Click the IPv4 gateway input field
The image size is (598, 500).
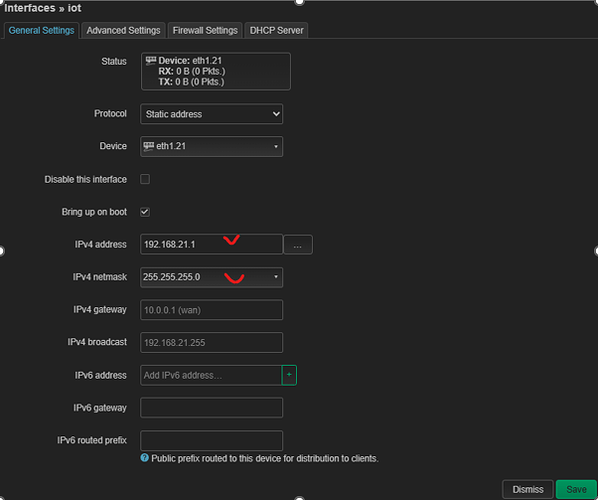coord(212,310)
